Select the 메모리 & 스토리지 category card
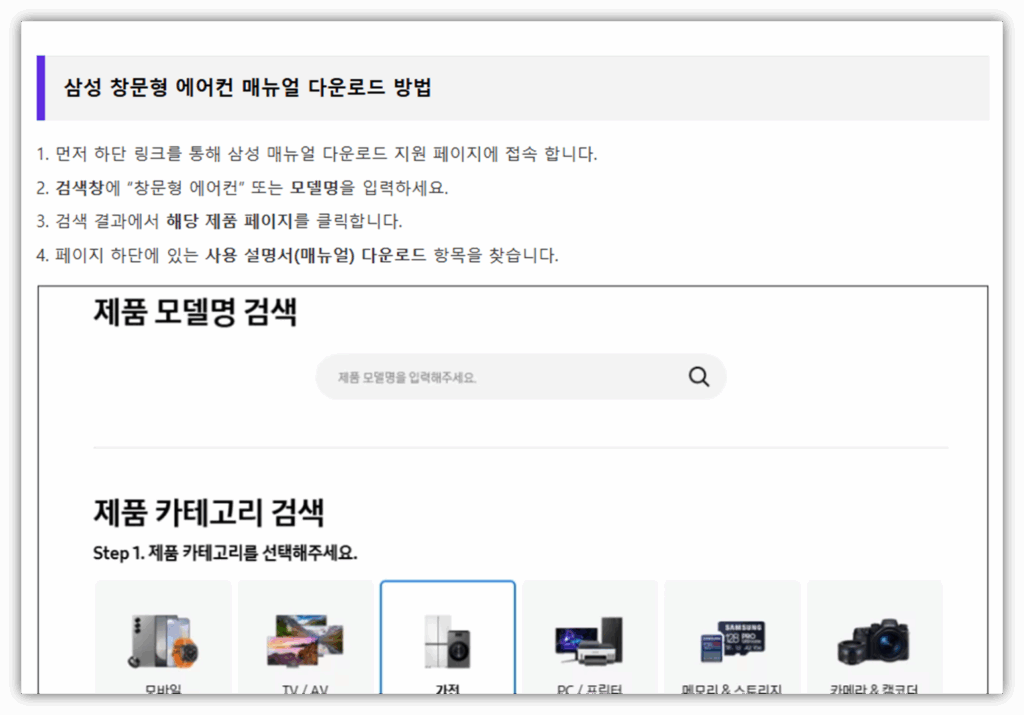This screenshot has width=1024, height=715. point(732,637)
